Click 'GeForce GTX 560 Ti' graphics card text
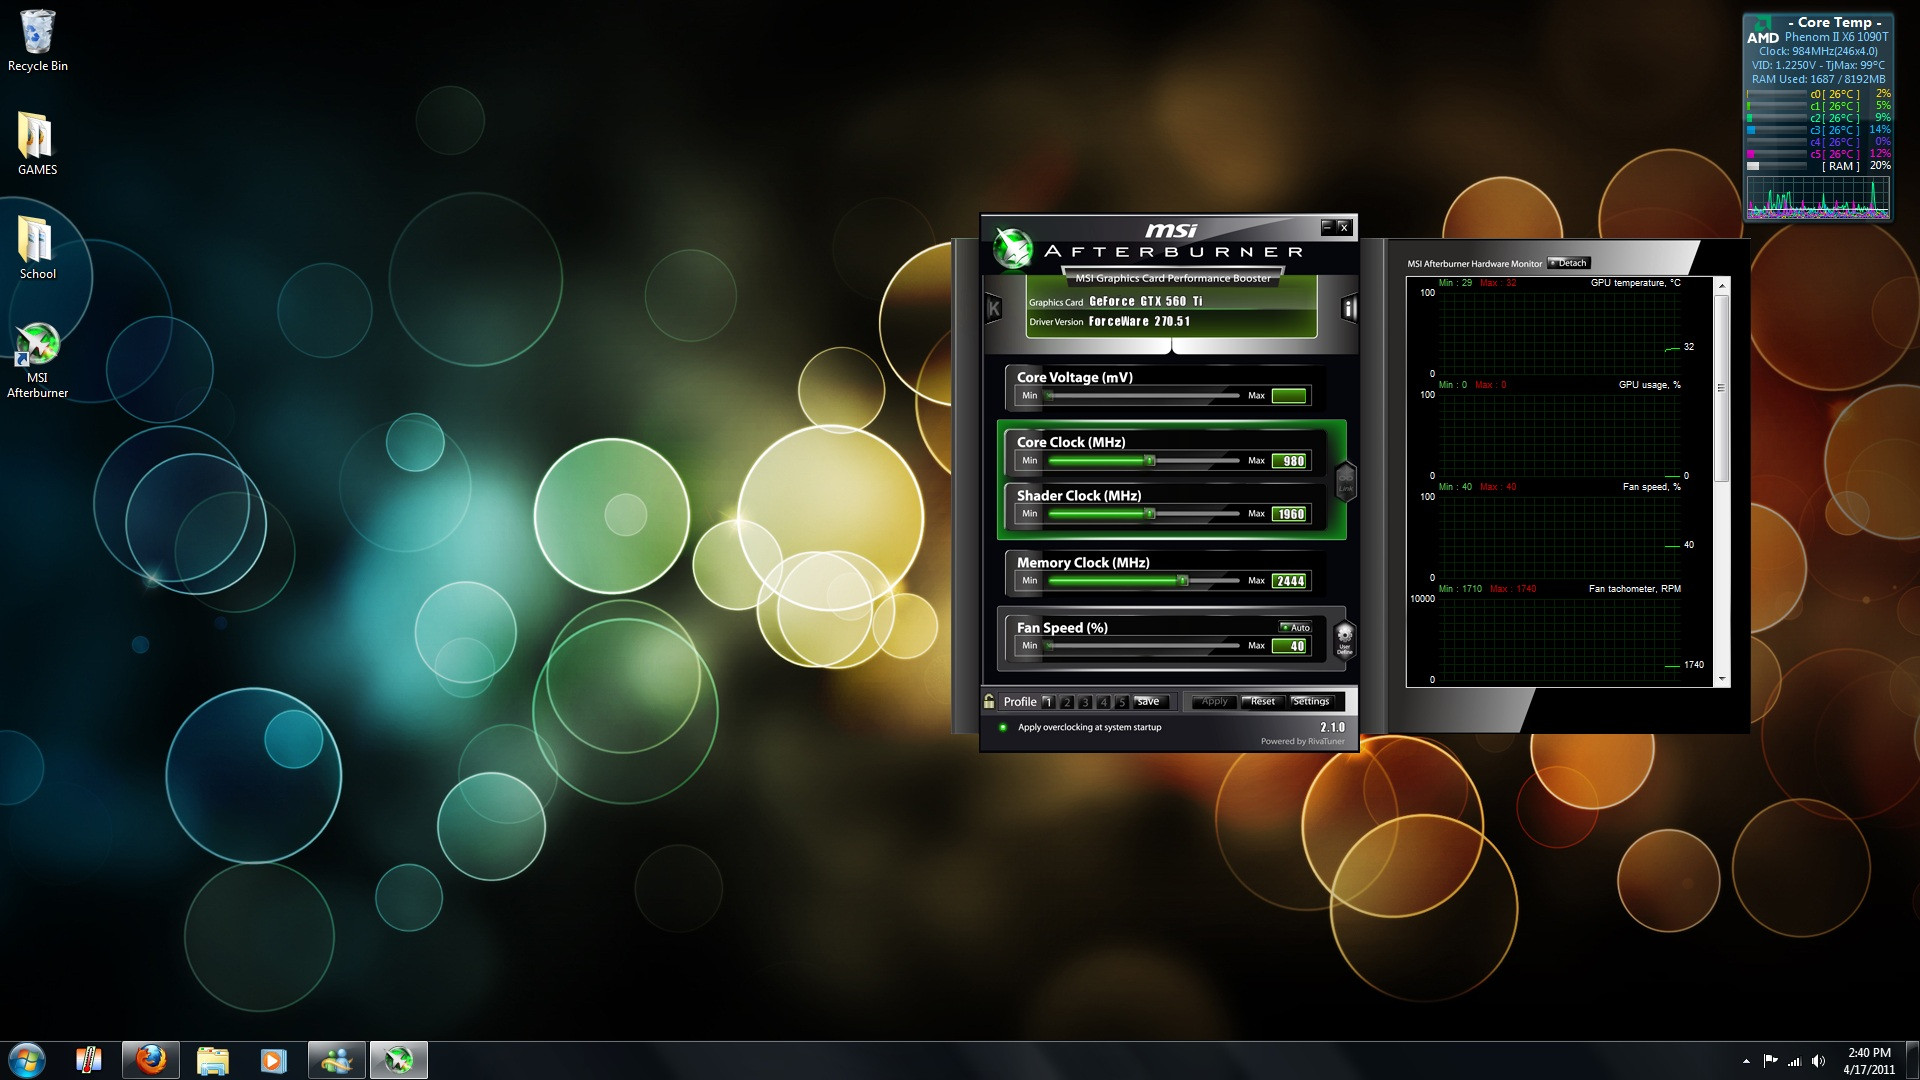The width and height of the screenshot is (1920, 1080). pyautogui.click(x=1146, y=301)
